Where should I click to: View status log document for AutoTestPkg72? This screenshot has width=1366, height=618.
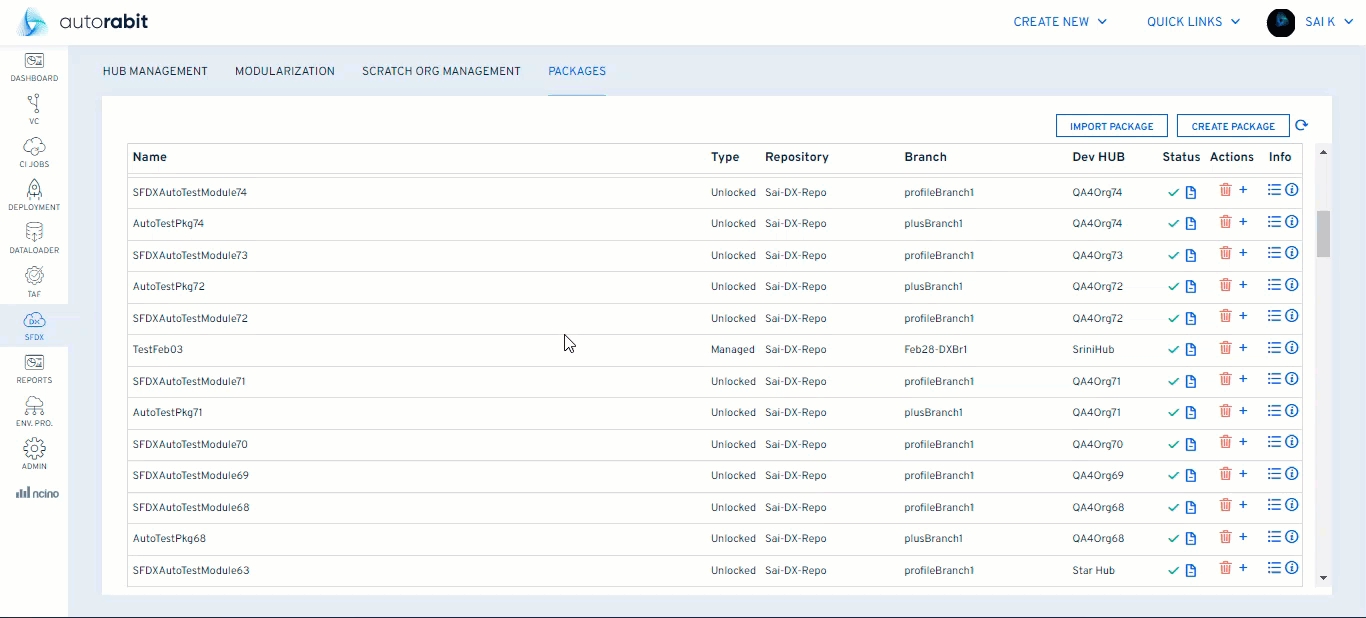pyautogui.click(x=1190, y=287)
